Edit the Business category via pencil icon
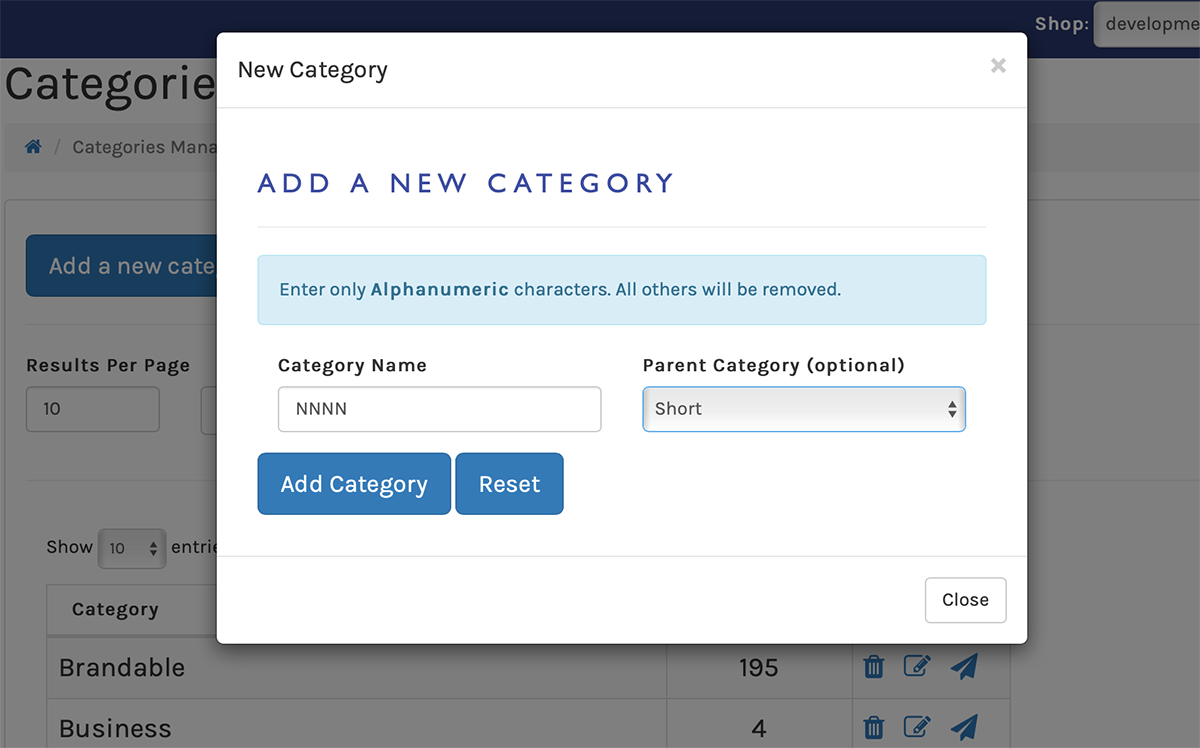 point(917,727)
